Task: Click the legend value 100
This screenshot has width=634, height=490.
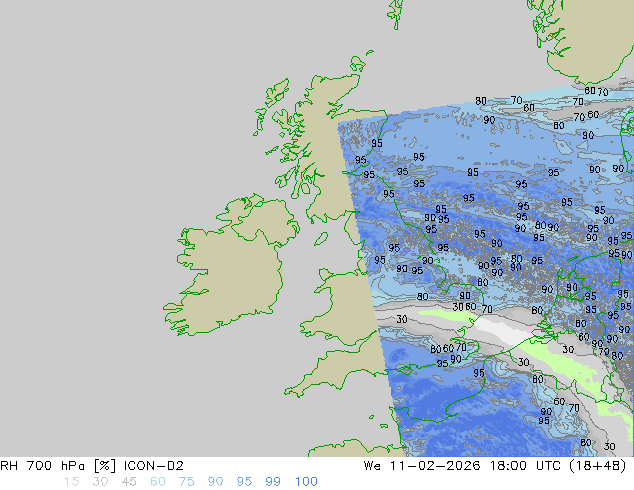Action: (306, 482)
